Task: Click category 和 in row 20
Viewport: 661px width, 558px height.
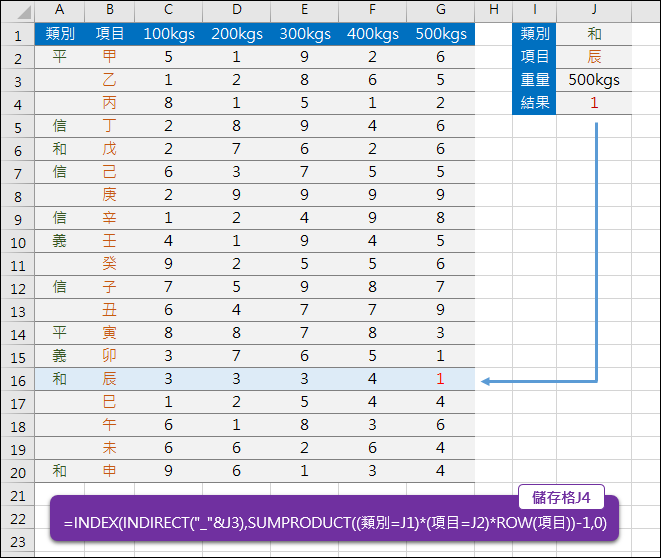Action: point(59,470)
